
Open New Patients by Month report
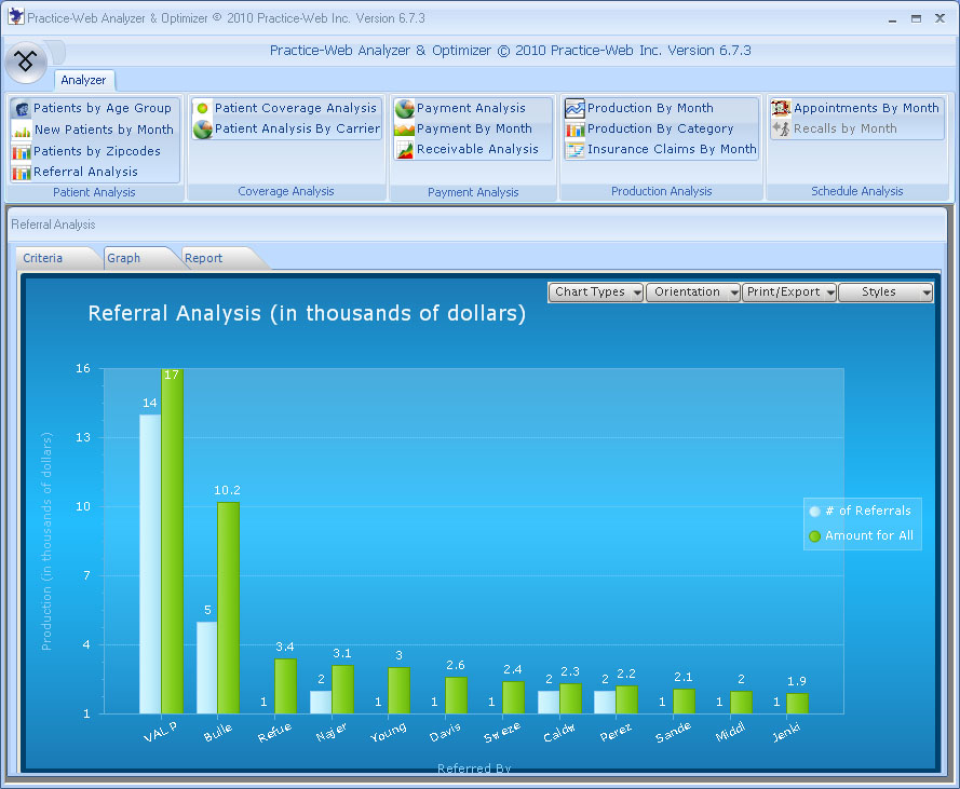click(x=103, y=130)
